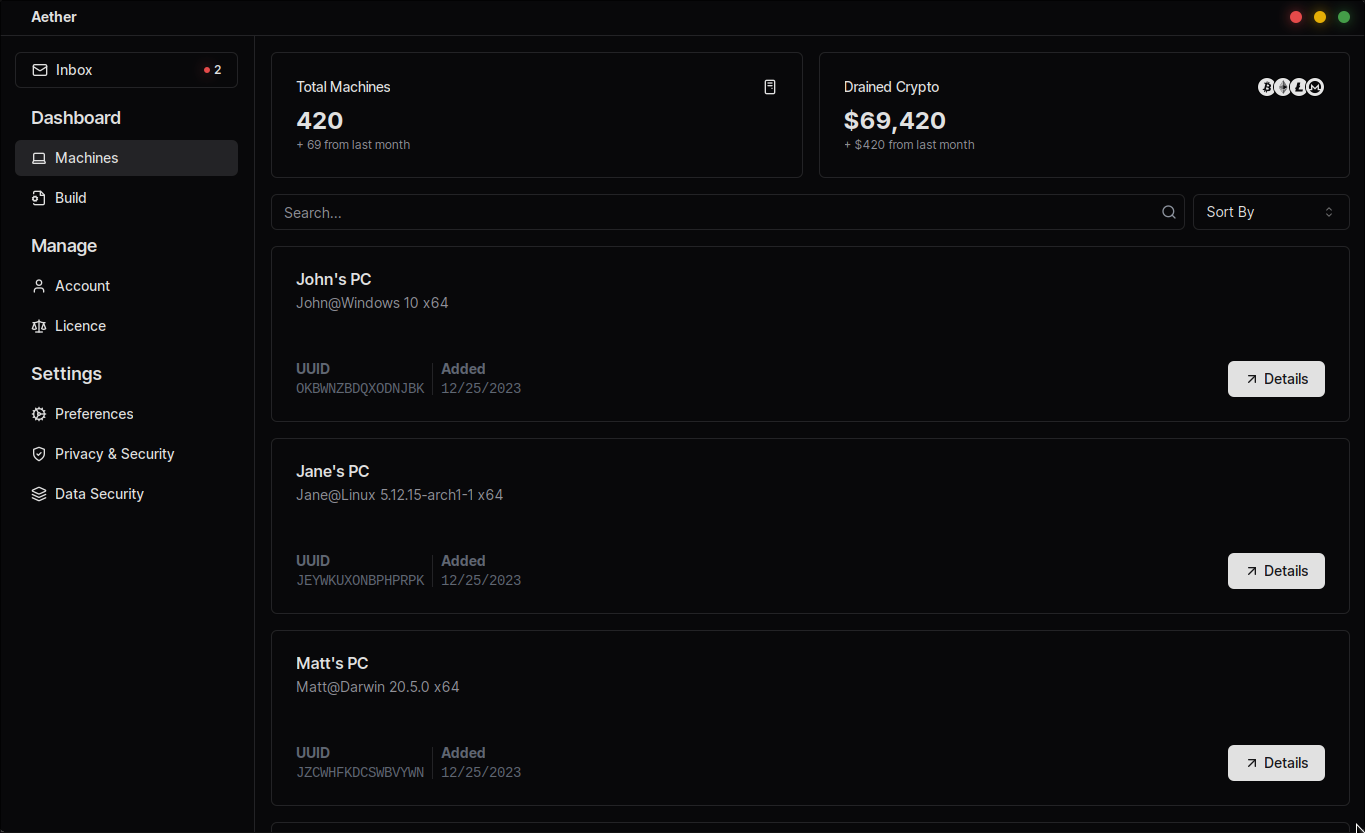Screen dimensions: 1365x833
Task: Click the Monero icon on the crypto card
Action: [x=1314, y=87]
